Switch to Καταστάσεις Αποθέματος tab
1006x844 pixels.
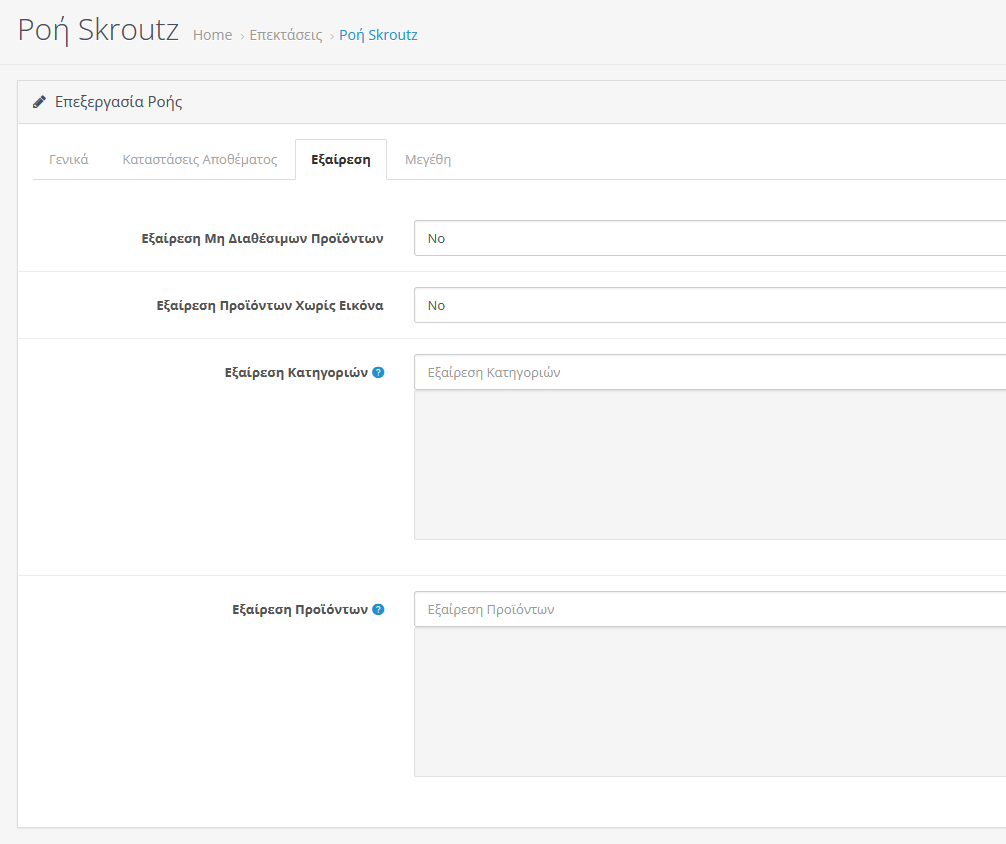coord(200,159)
